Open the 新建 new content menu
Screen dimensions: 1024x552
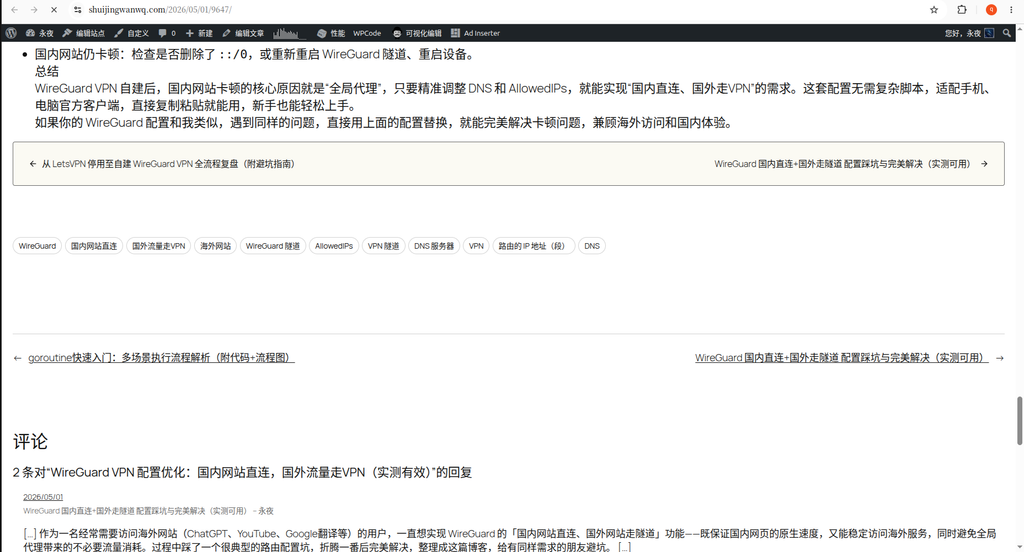point(199,33)
